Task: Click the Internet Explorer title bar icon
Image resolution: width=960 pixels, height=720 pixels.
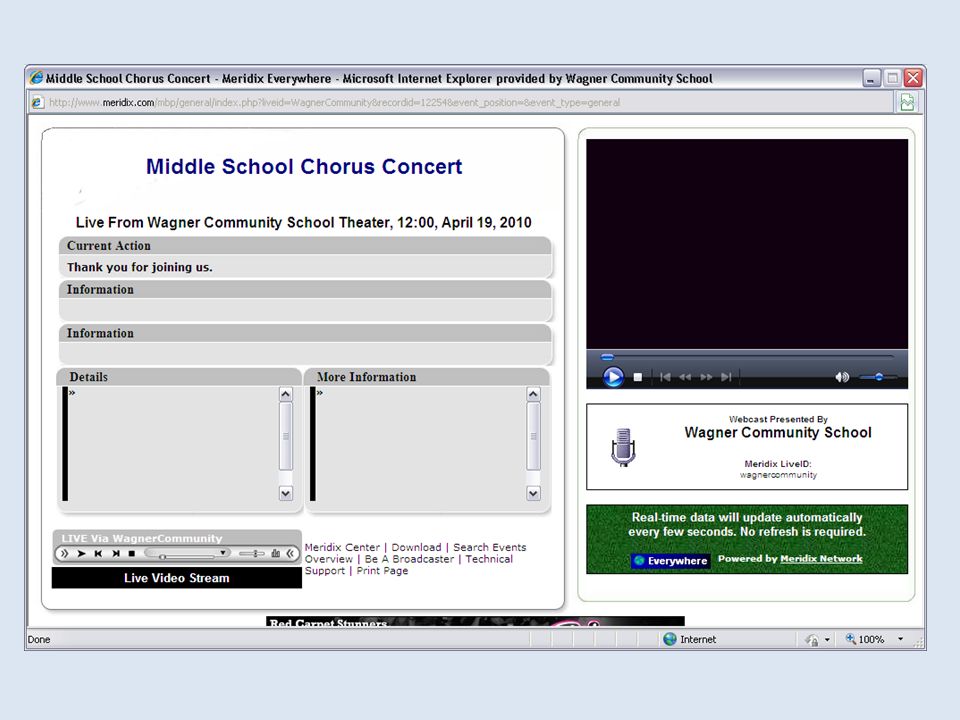Action: tap(36, 78)
